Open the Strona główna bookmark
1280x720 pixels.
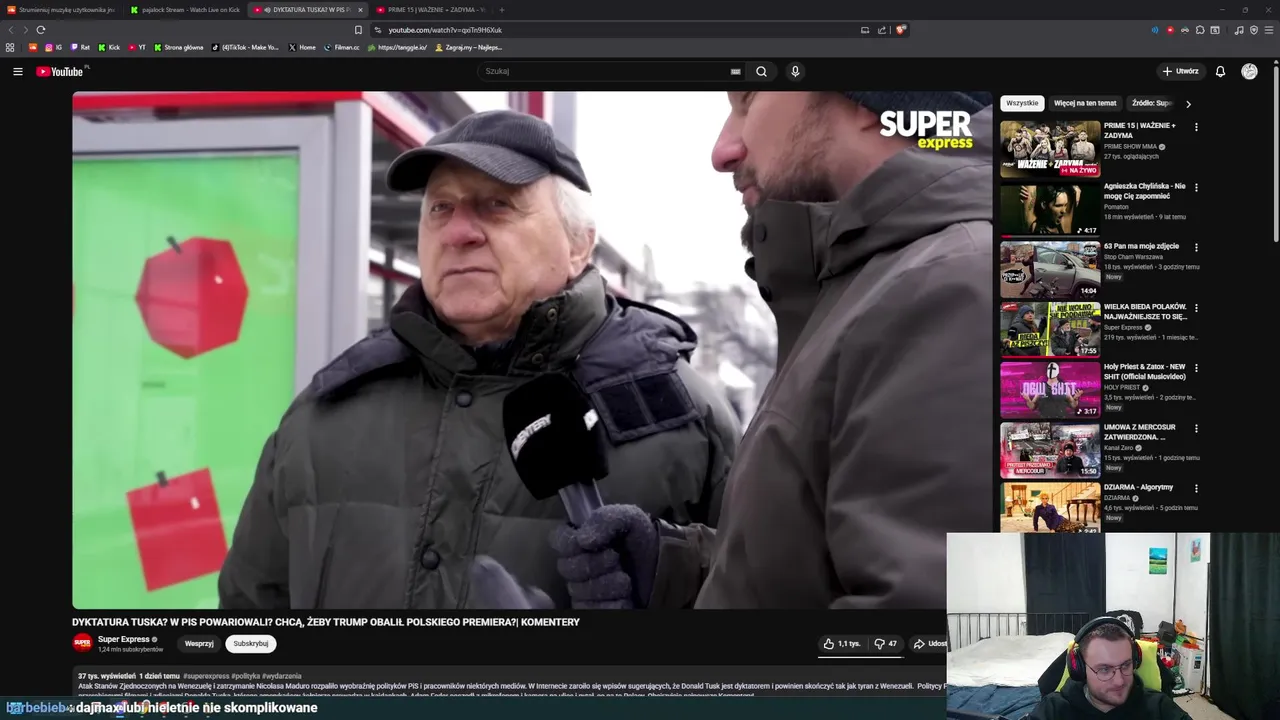tap(178, 47)
